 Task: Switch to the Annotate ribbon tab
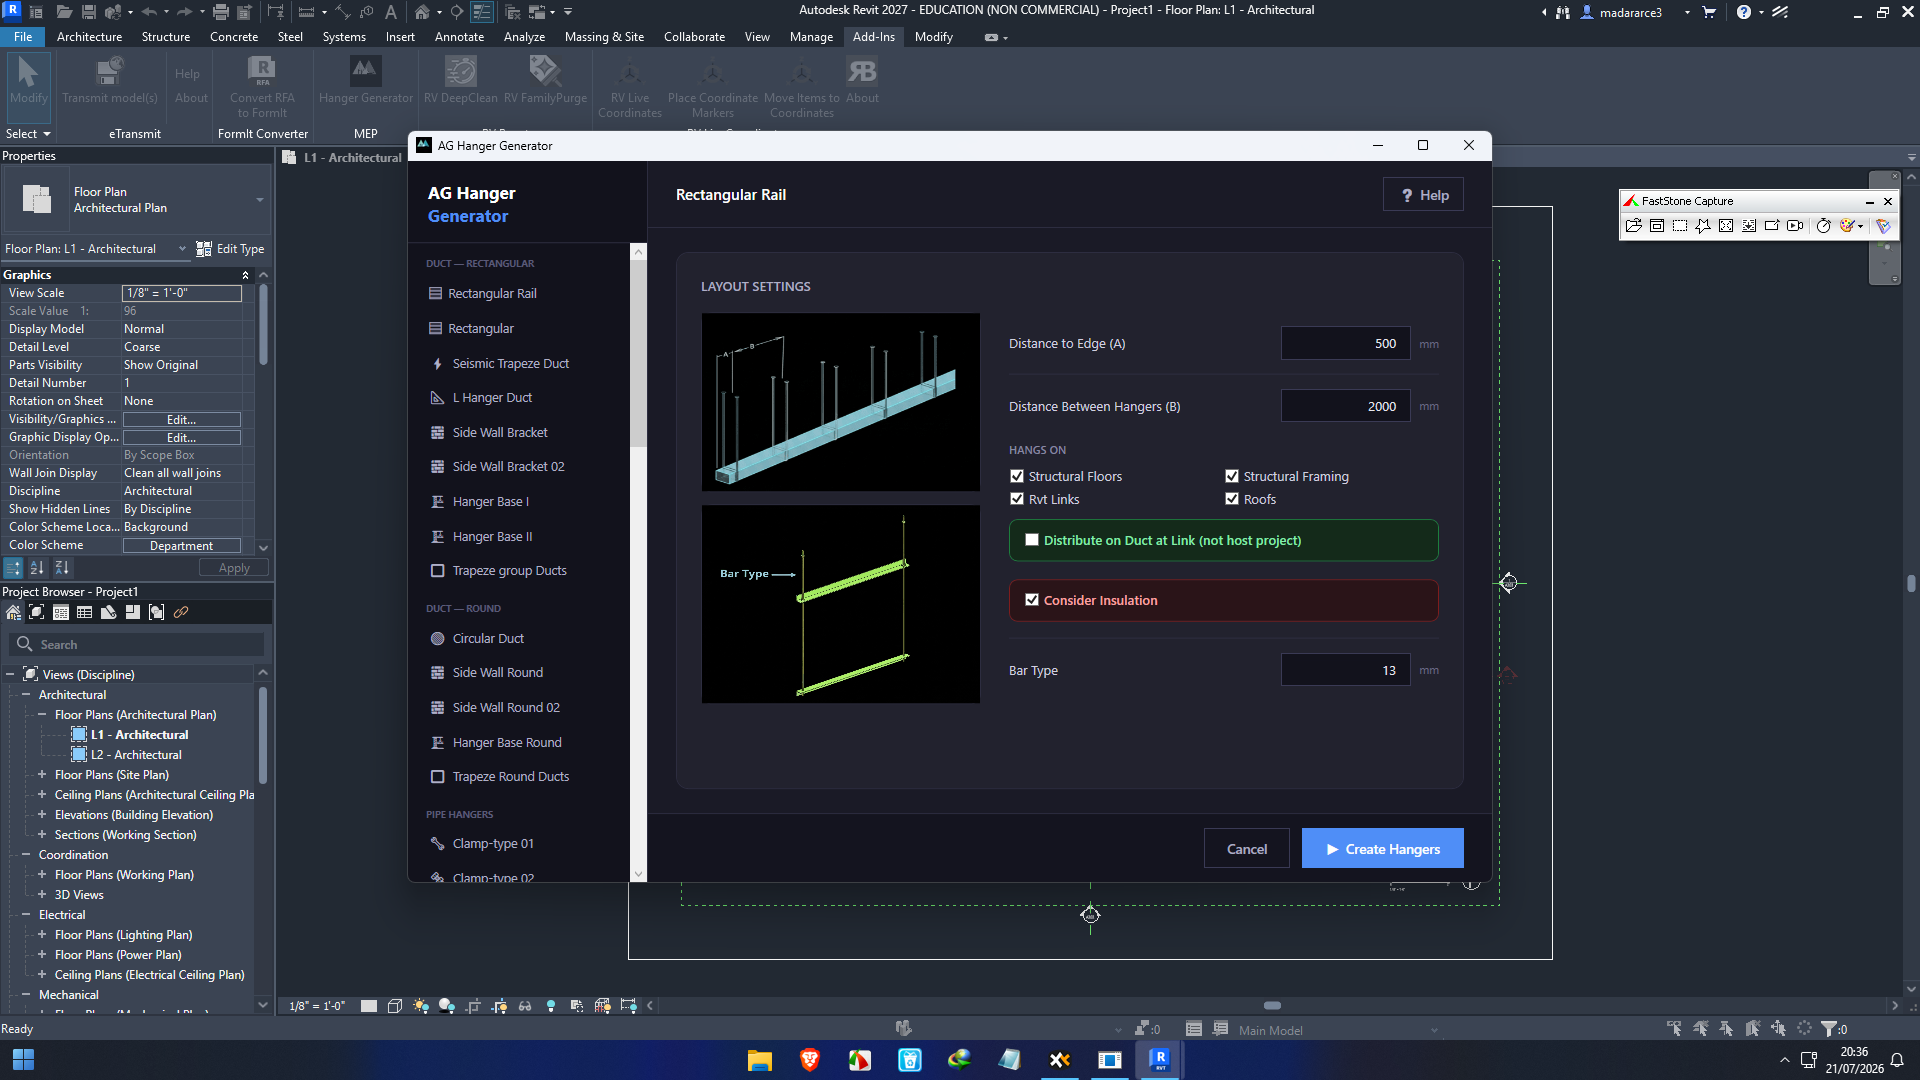(459, 37)
